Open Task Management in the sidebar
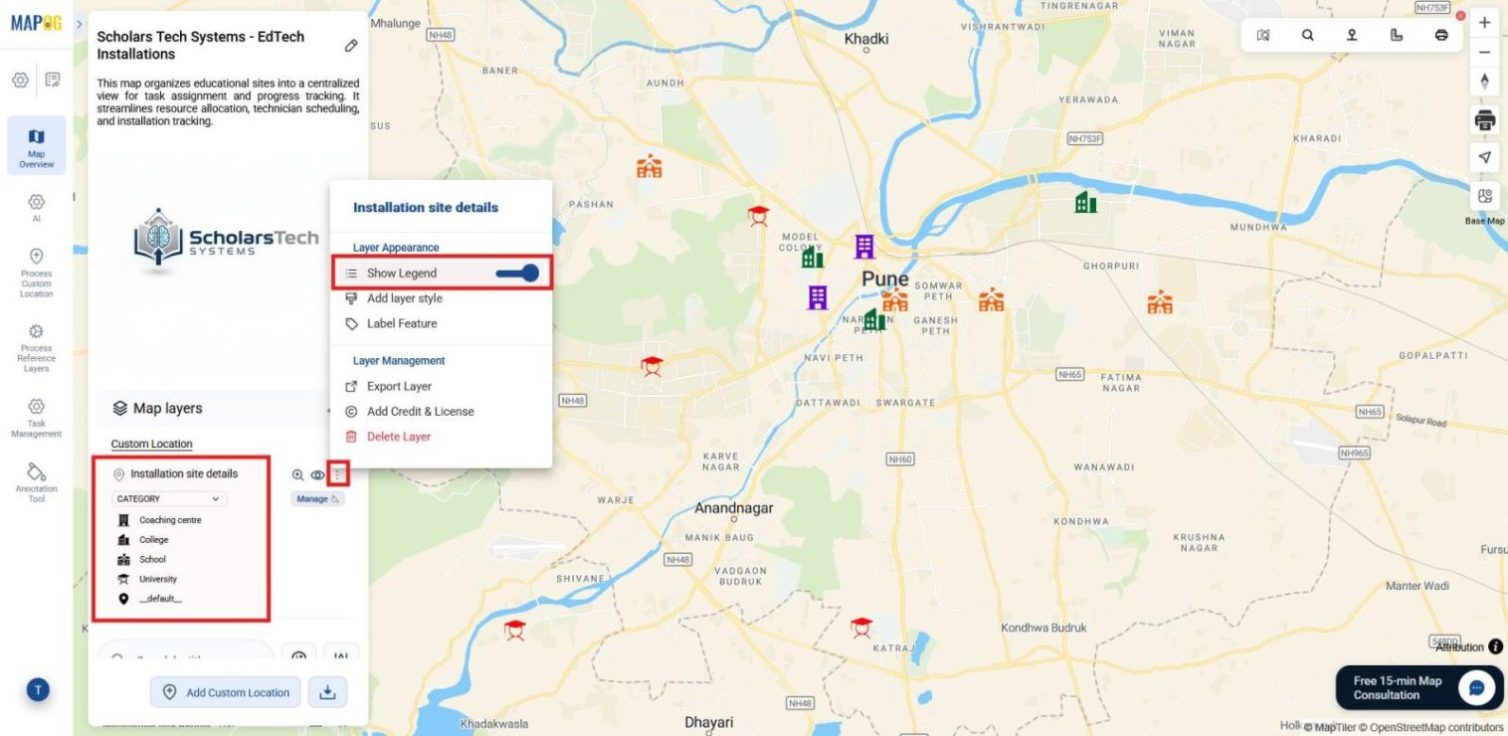 (36, 415)
